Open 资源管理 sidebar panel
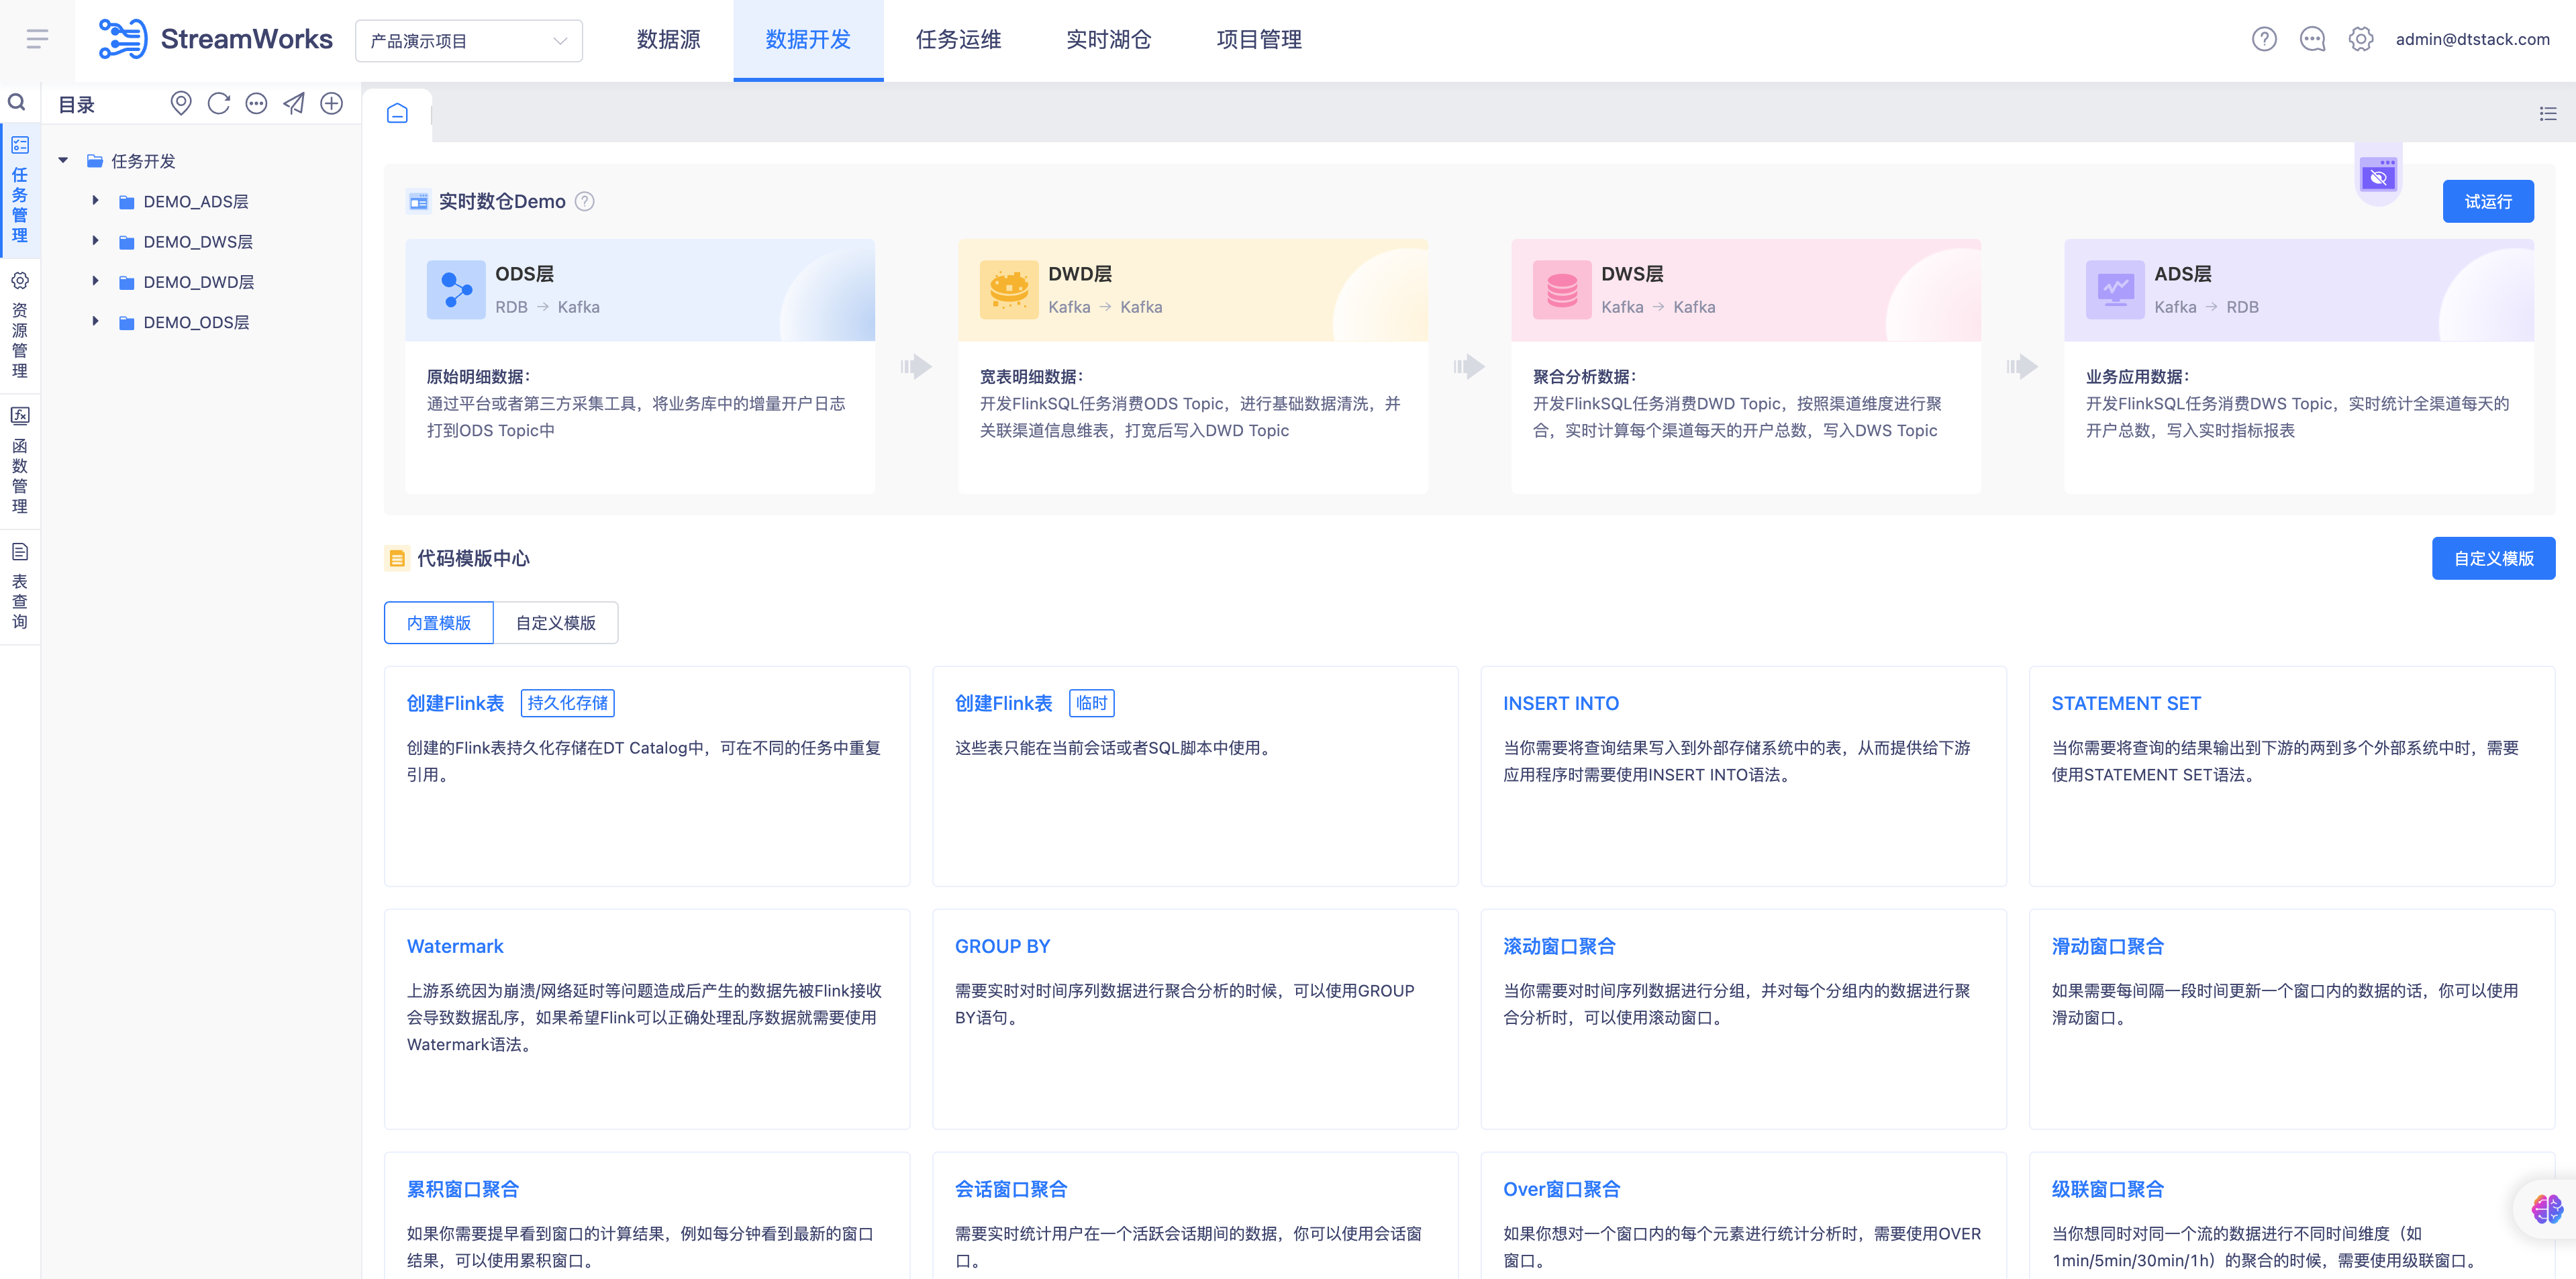 tap(20, 325)
